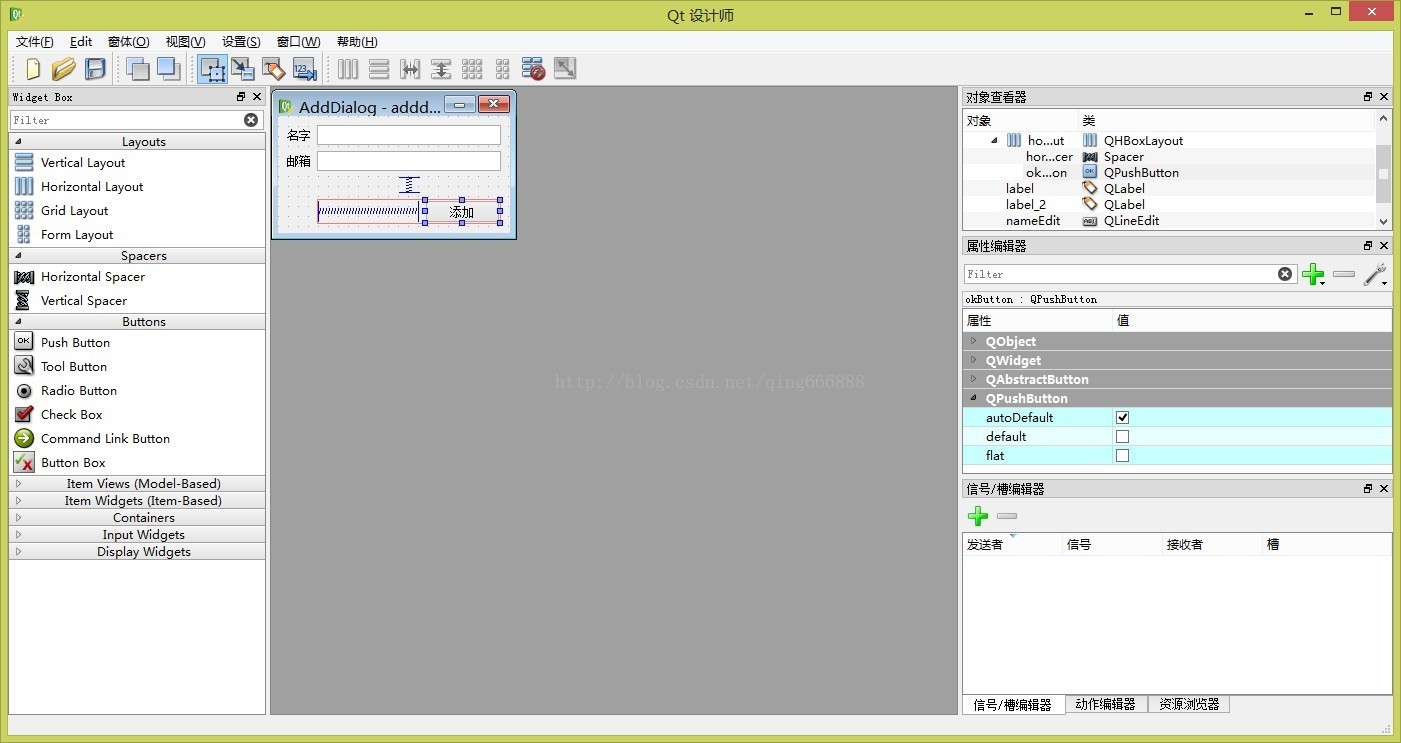The width and height of the screenshot is (1401, 743).
Task: Switch to the 资源浏览器 tab
Action: (1189, 704)
